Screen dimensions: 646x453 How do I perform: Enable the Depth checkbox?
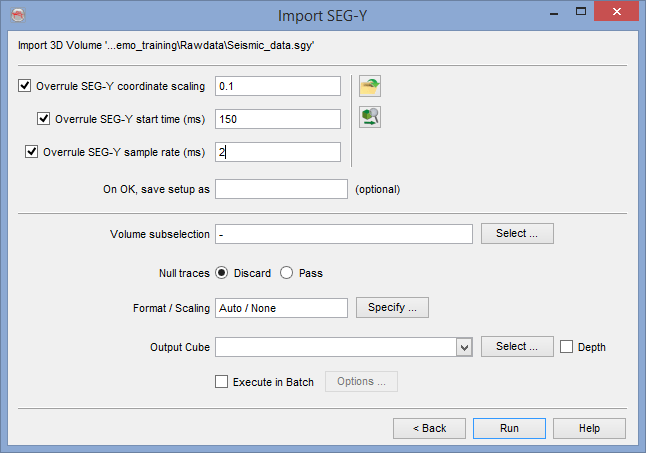(x=567, y=347)
